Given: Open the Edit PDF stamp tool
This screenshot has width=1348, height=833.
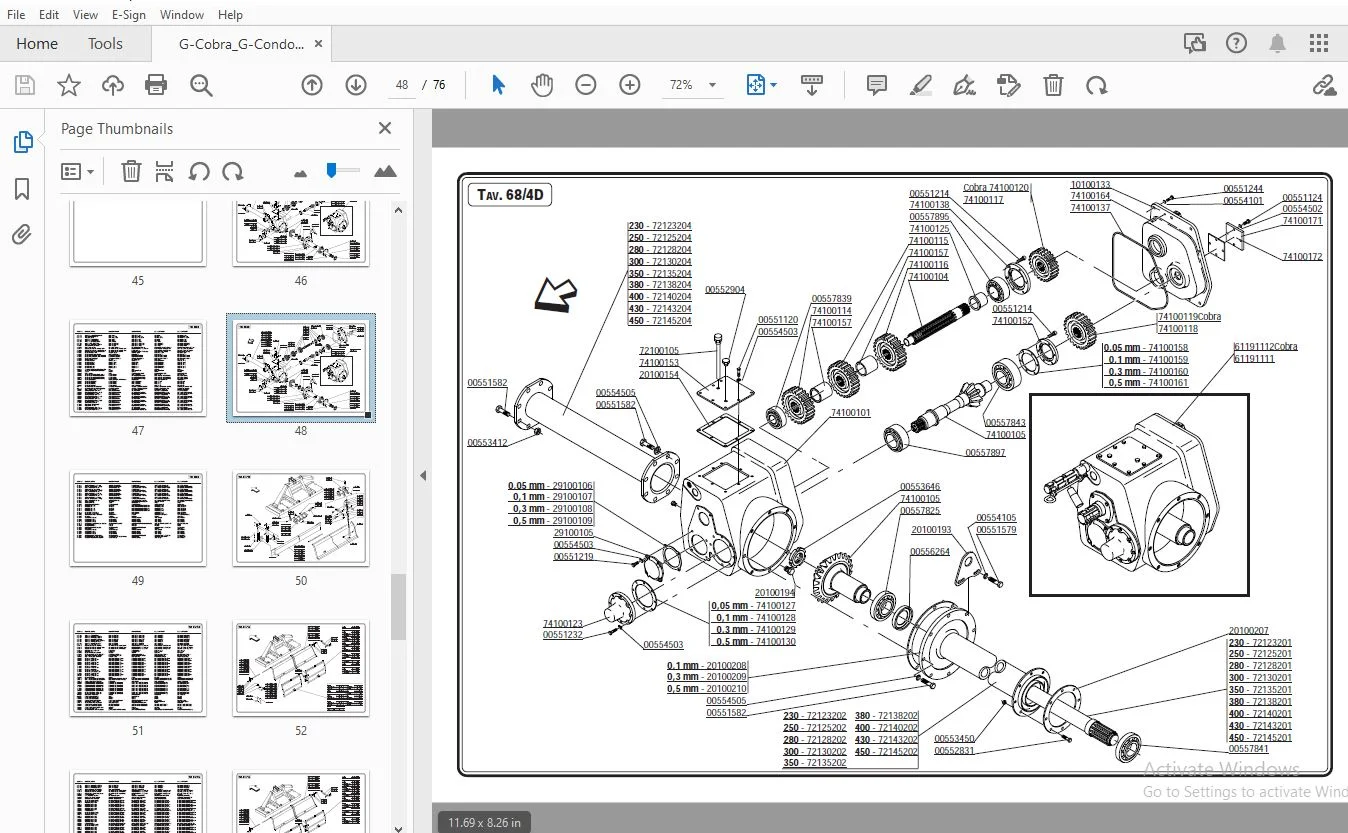Looking at the screenshot, I should pos(1009,85).
